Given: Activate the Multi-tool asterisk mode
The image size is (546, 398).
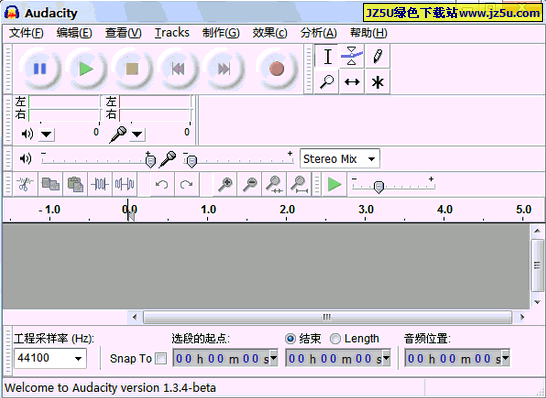Looking at the screenshot, I should coord(377,82).
